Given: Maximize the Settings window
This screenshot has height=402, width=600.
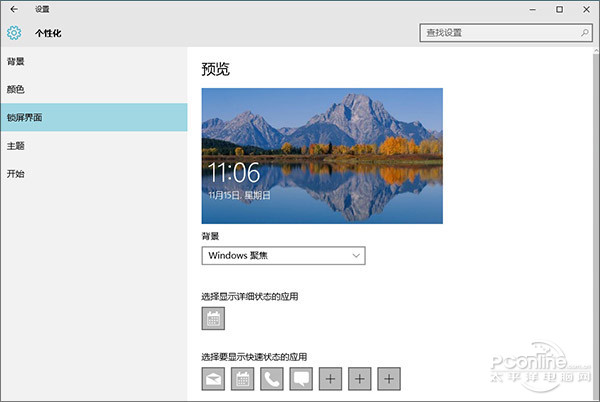Looking at the screenshot, I should click(559, 10).
